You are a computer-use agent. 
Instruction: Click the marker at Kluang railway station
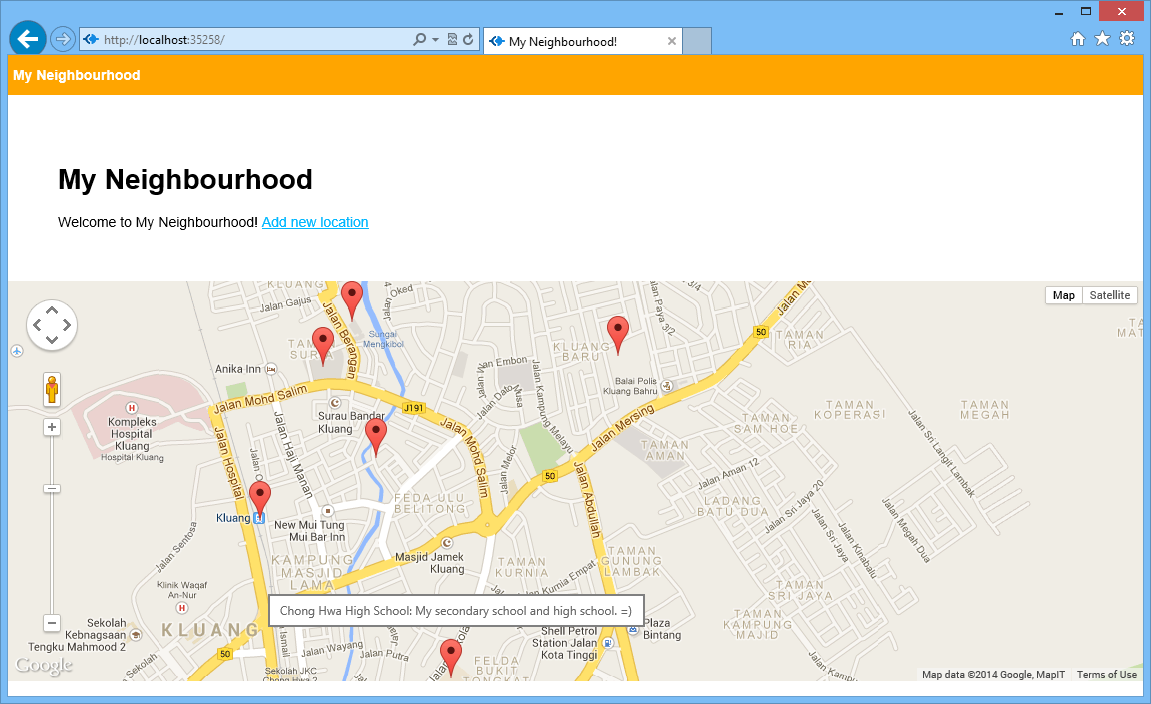260,498
